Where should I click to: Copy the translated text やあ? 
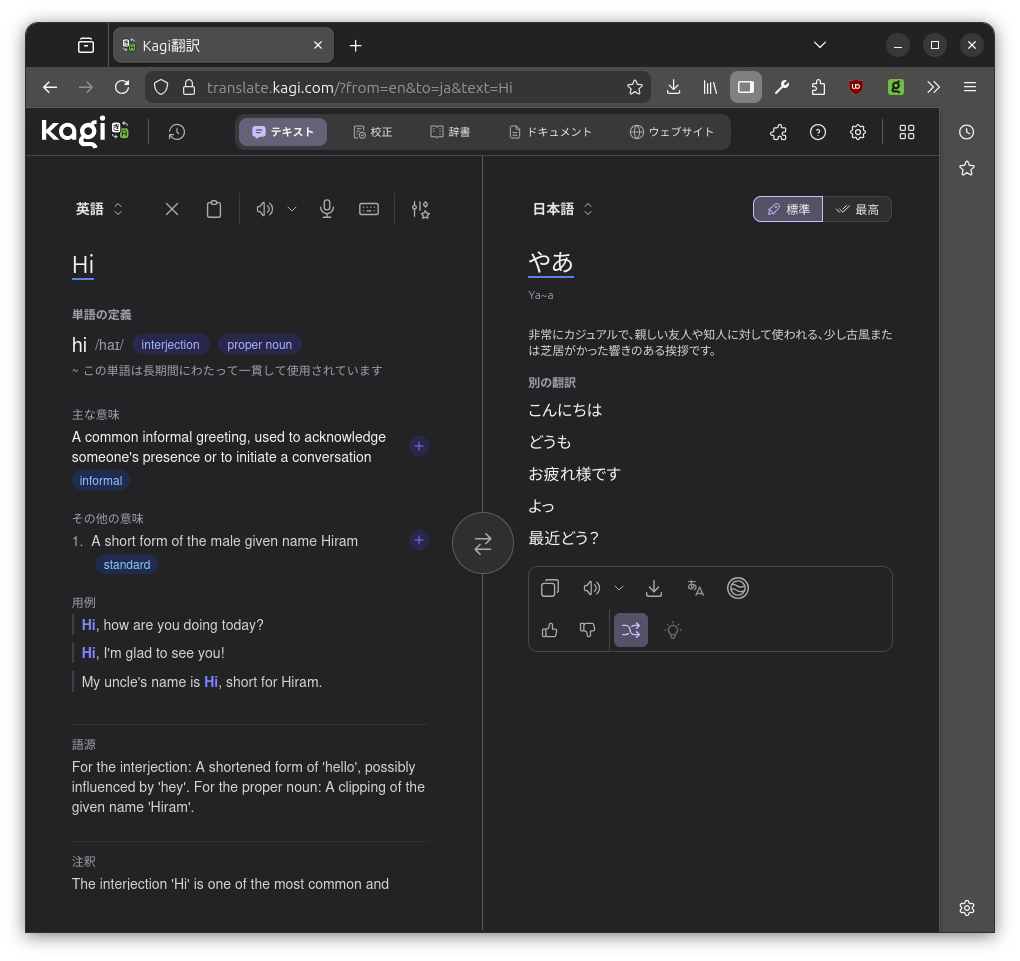[549, 588]
